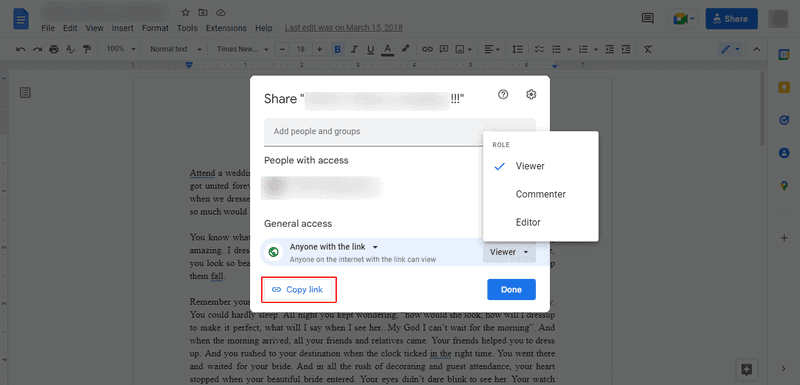Open the comment history icon
The height and width of the screenshot is (385, 800).
tap(647, 19)
